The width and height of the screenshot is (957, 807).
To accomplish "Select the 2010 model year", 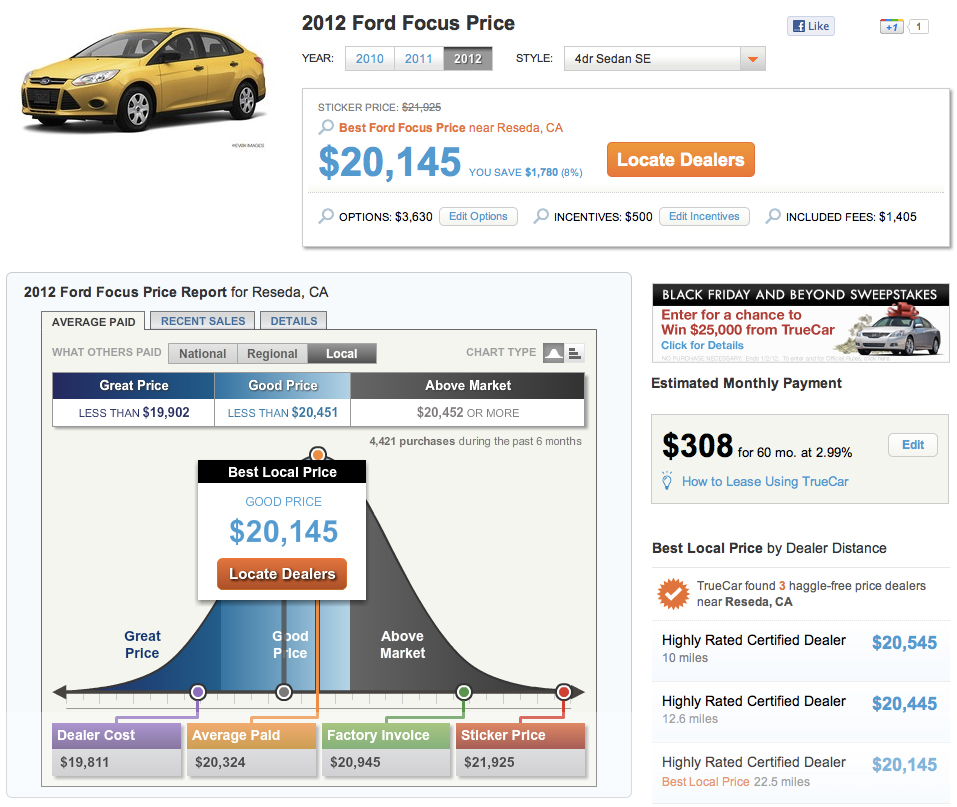I will click(x=369, y=58).
